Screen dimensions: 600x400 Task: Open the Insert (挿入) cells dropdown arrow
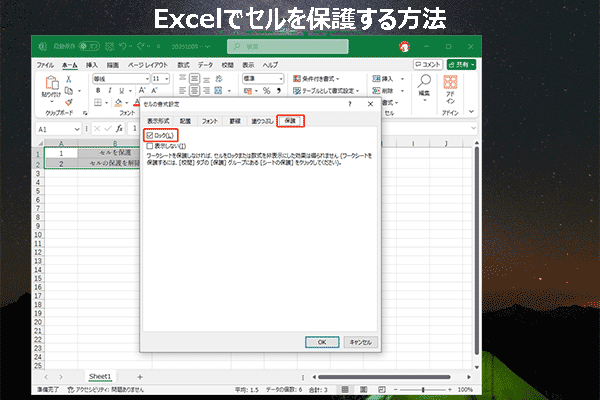[x=402, y=79]
